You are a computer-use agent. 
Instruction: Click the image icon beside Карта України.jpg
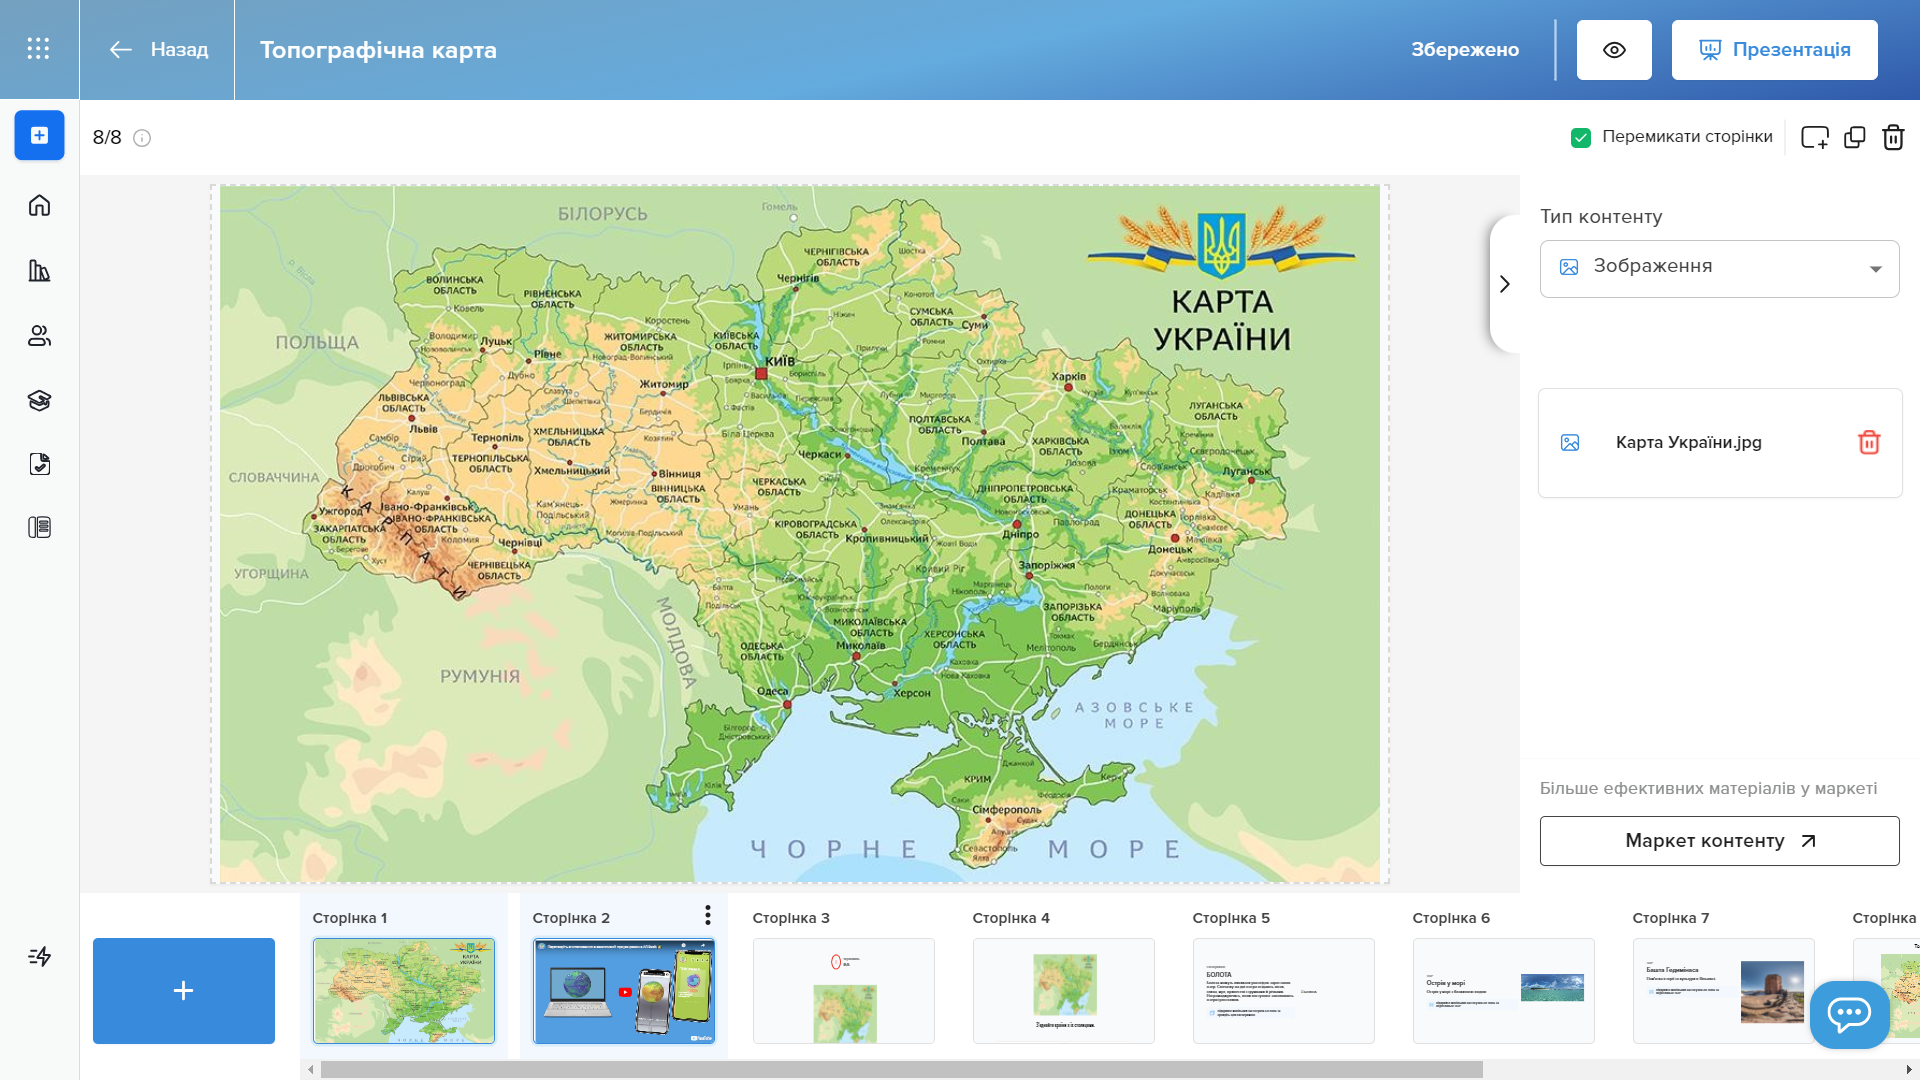1570,442
